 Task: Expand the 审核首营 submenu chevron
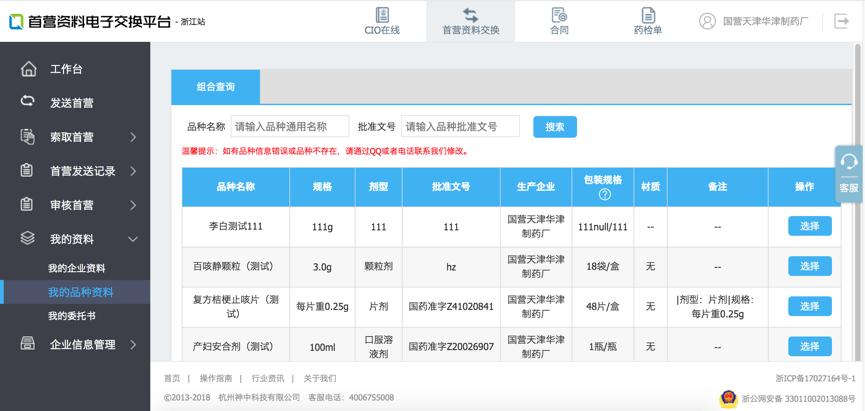click(133, 205)
